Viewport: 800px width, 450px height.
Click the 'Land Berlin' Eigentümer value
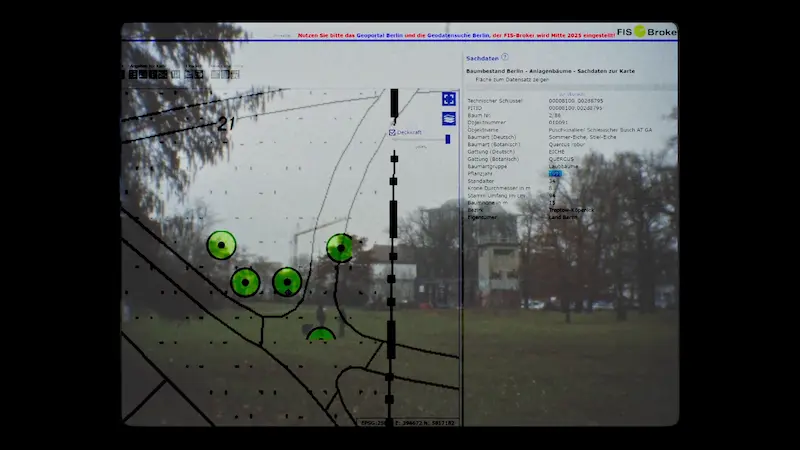coord(563,217)
